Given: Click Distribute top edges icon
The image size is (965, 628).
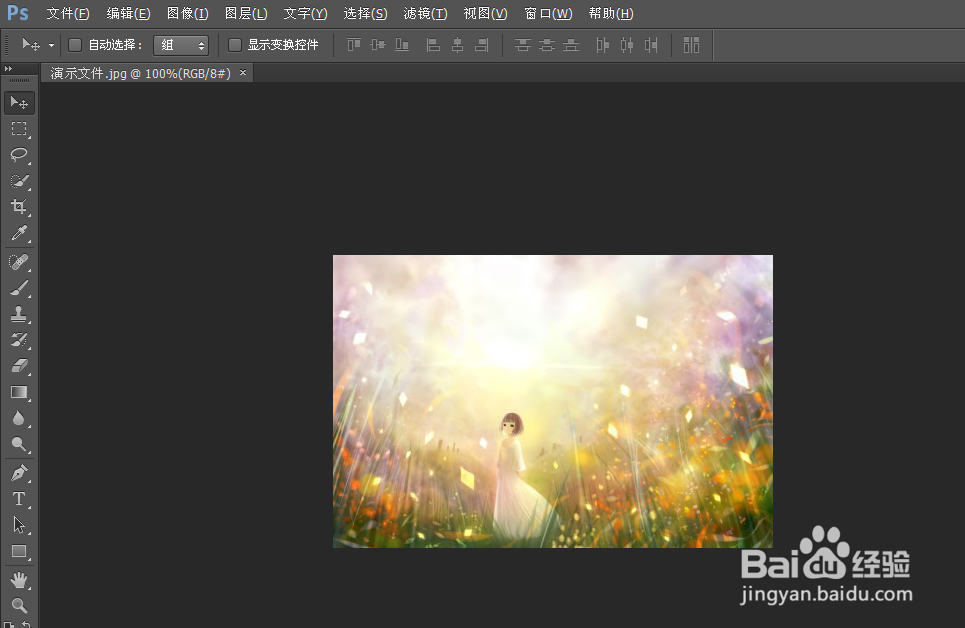Looking at the screenshot, I should (523, 44).
